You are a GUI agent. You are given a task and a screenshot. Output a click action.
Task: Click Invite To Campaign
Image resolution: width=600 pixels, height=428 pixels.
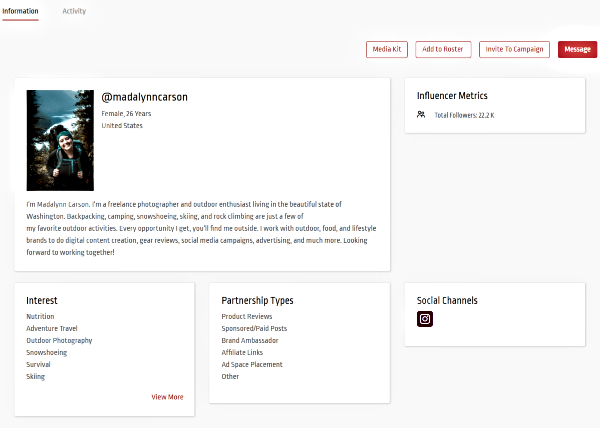point(514,49)
